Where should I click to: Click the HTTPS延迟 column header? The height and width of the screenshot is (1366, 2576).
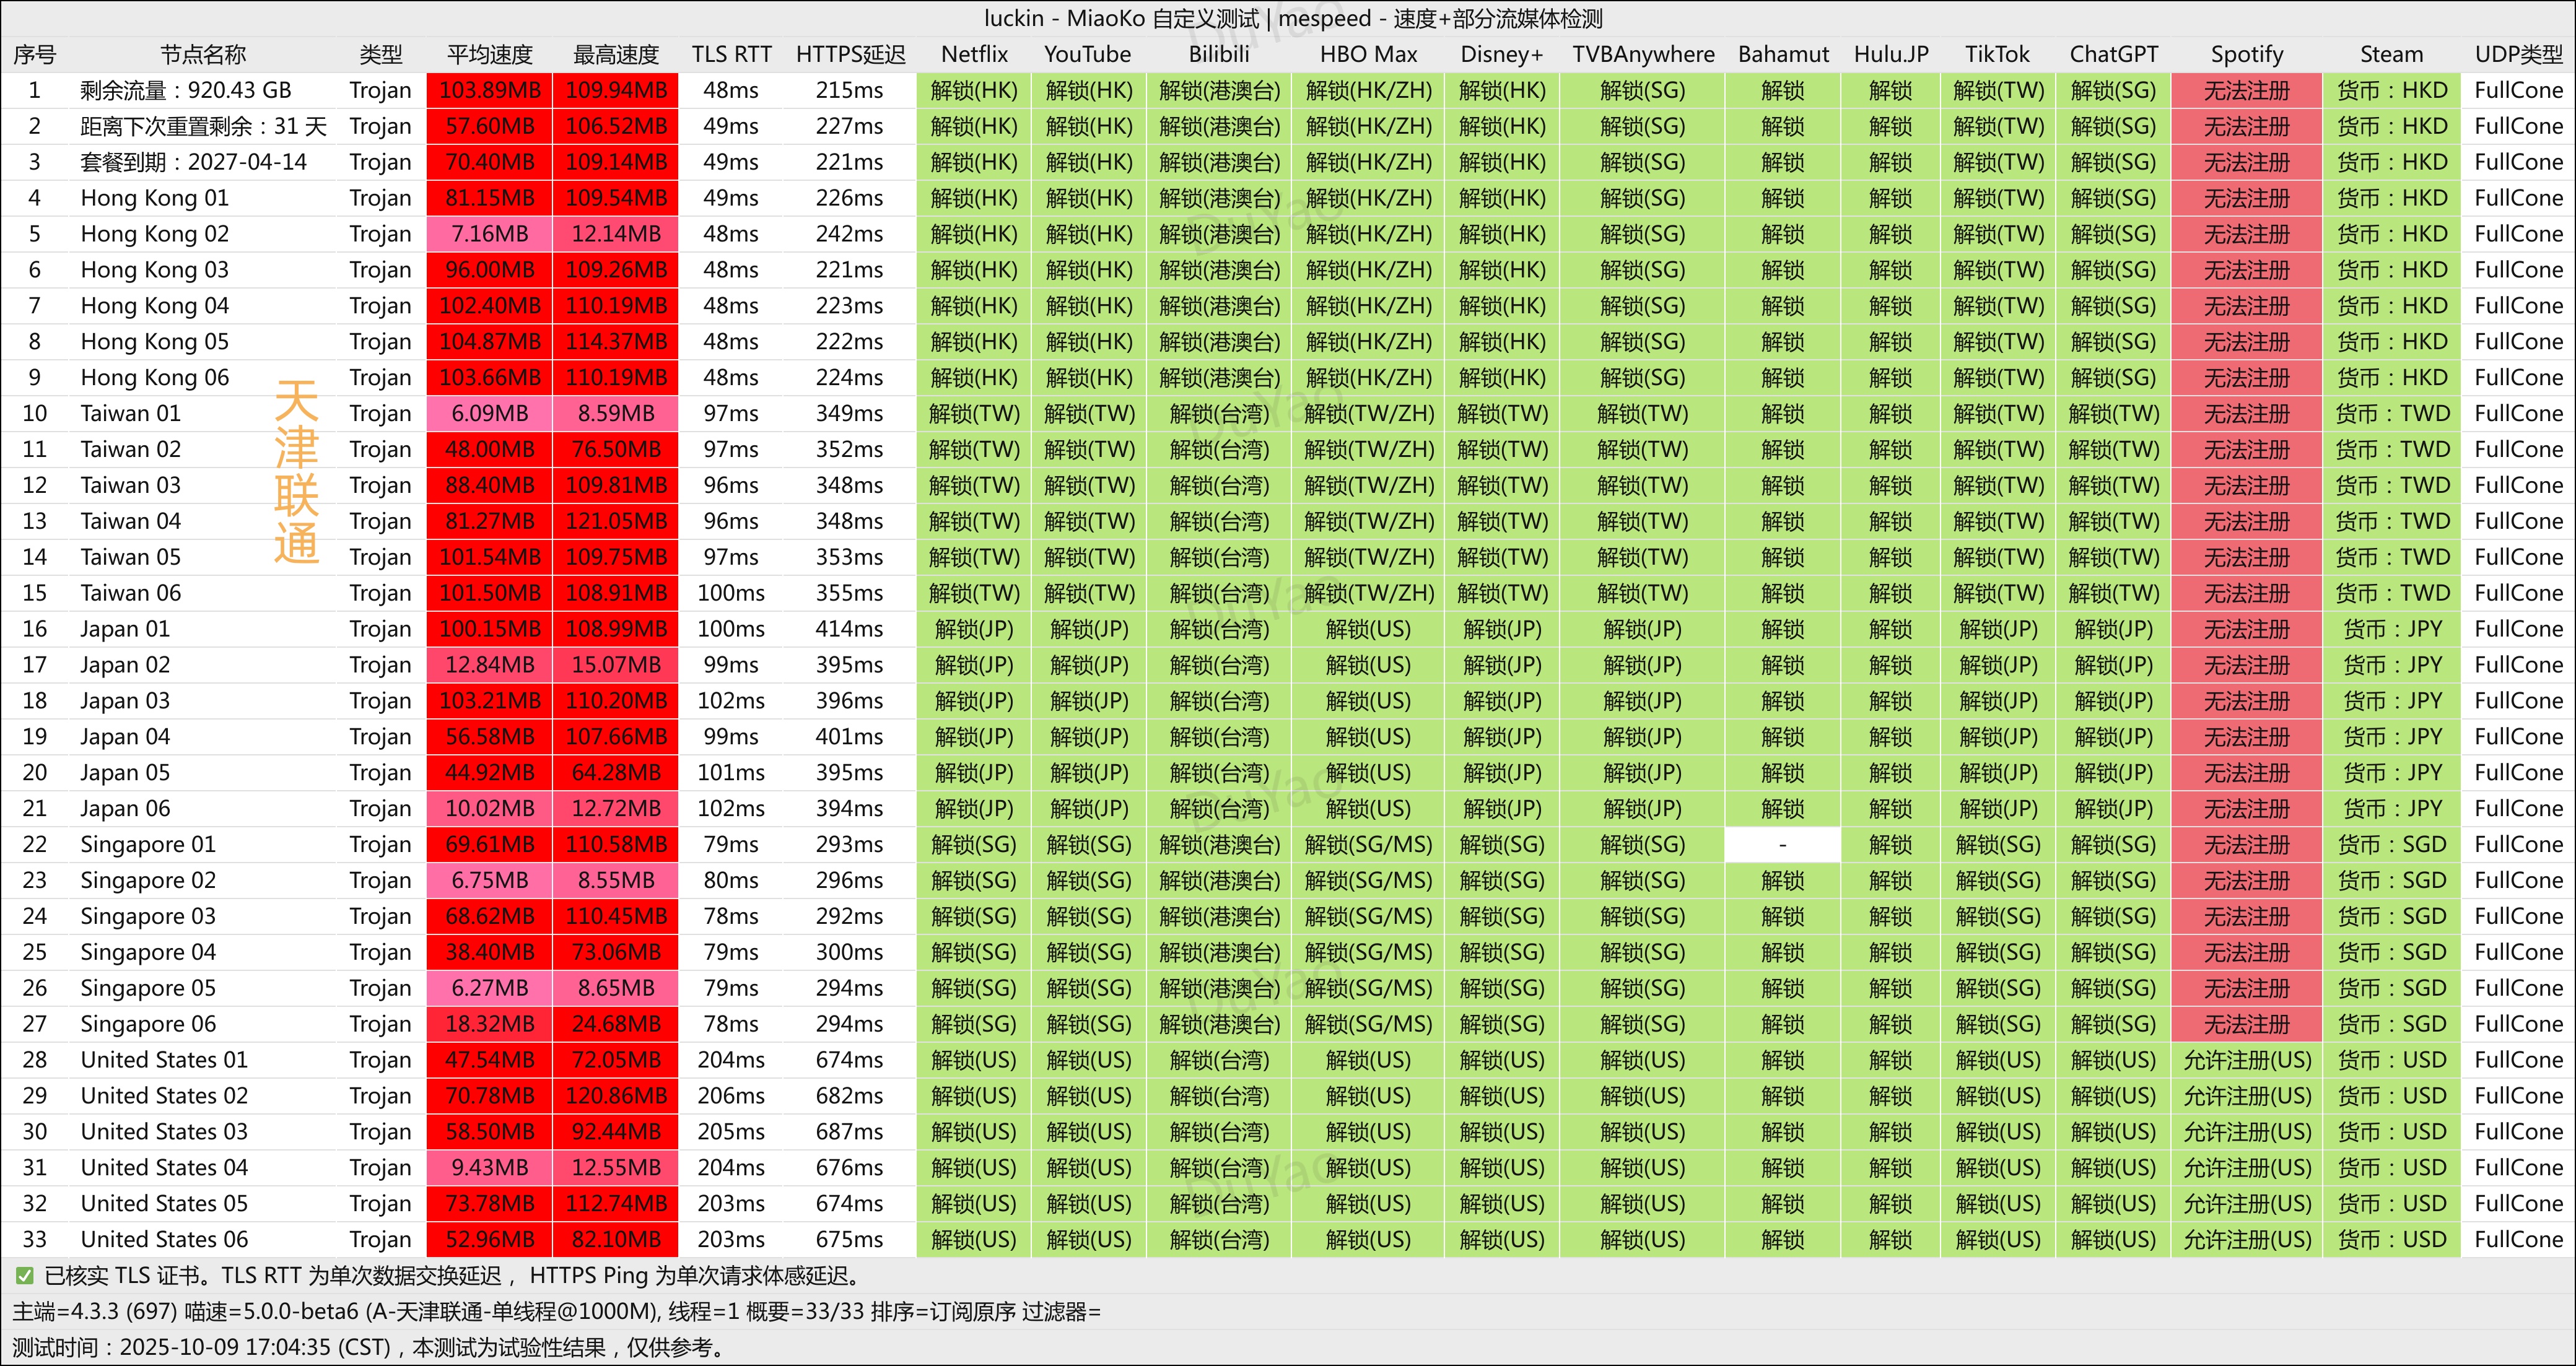[x=850, y=54]
